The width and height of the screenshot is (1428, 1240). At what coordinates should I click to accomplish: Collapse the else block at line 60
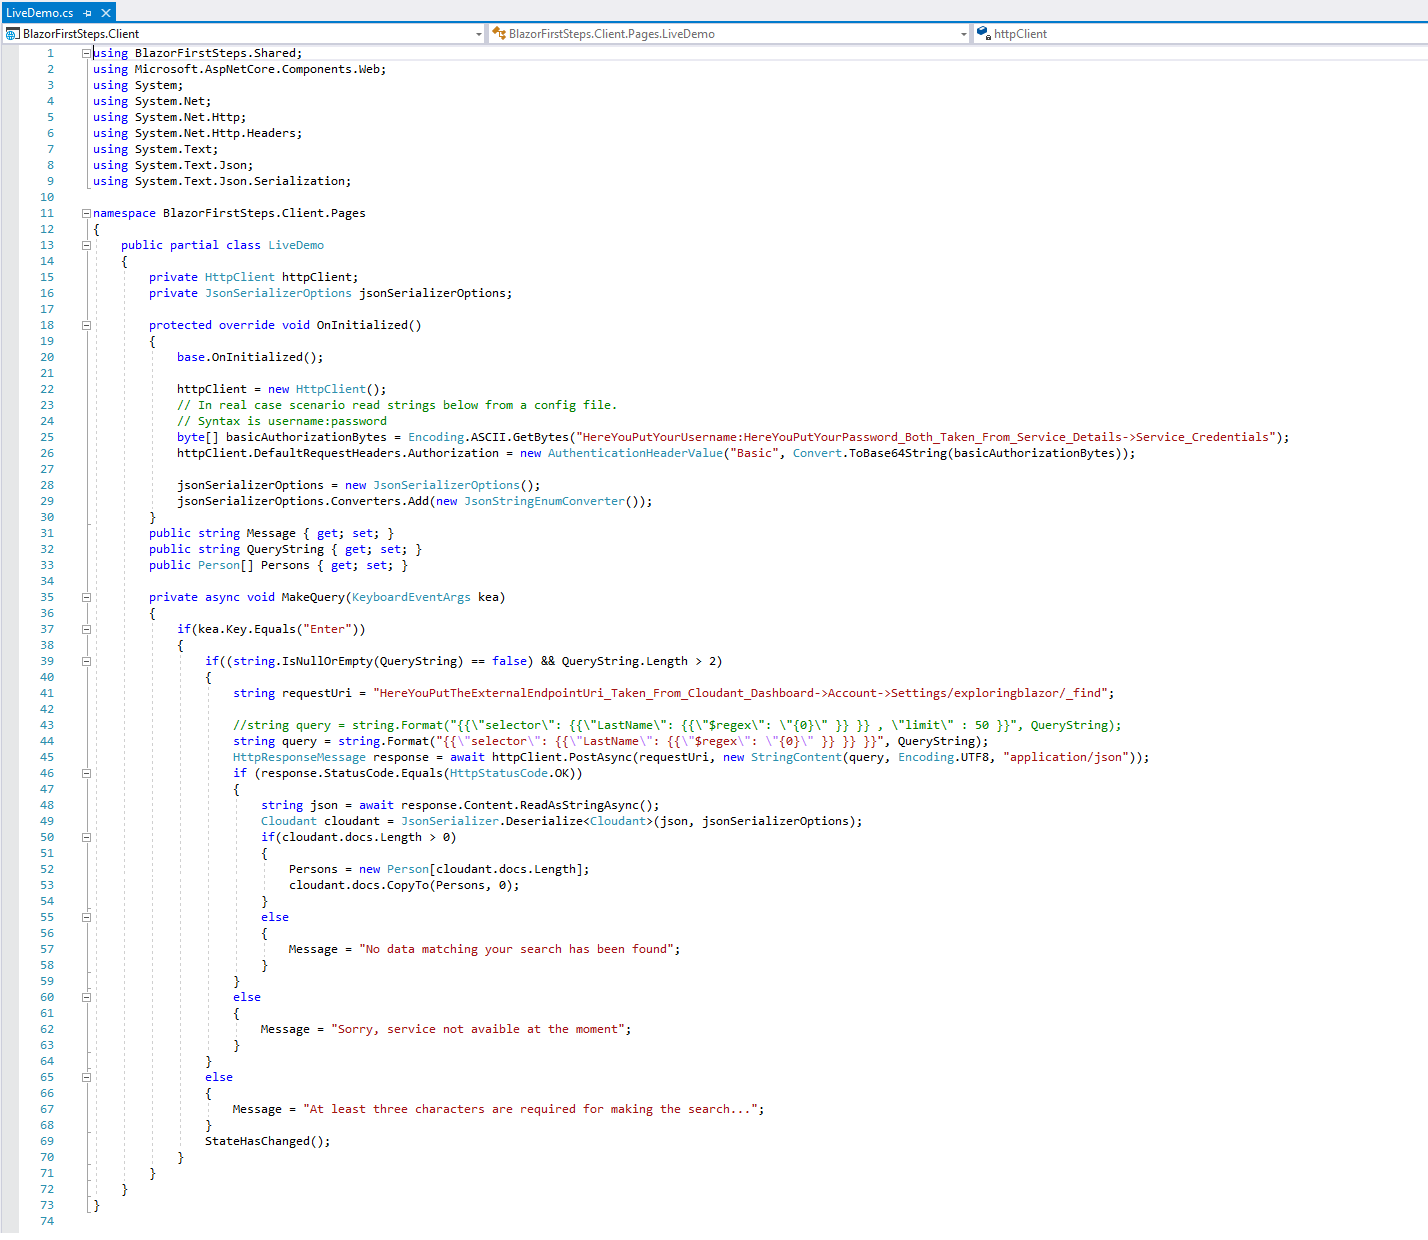(86, 997)
